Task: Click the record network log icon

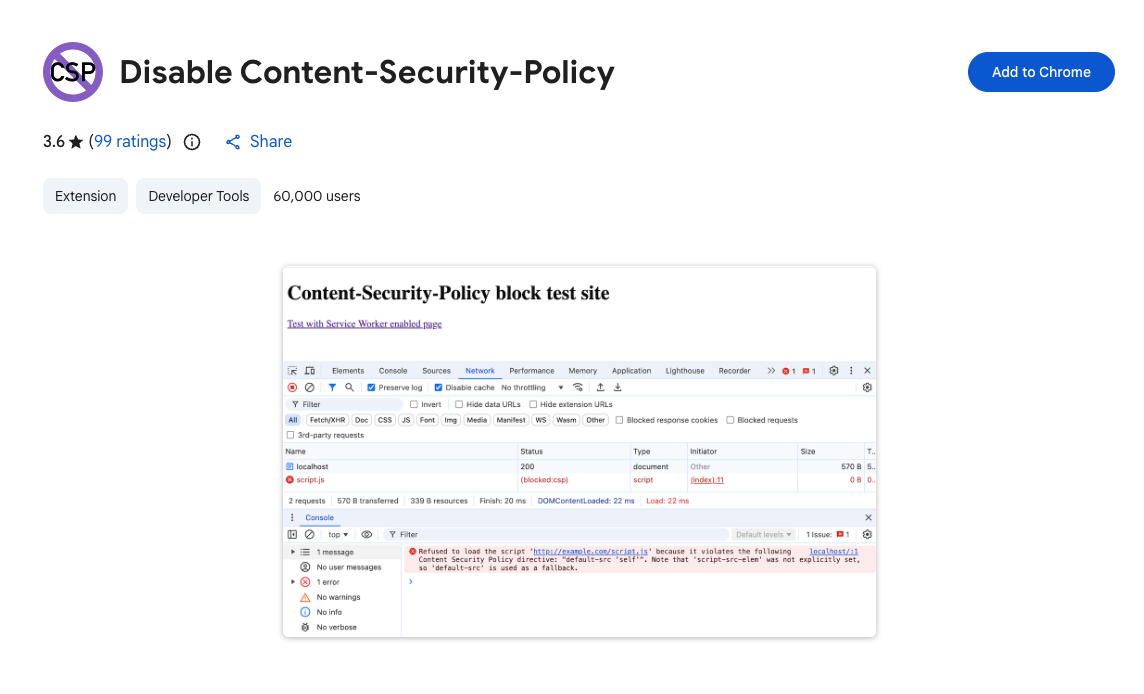Action: tap(292, 387)
